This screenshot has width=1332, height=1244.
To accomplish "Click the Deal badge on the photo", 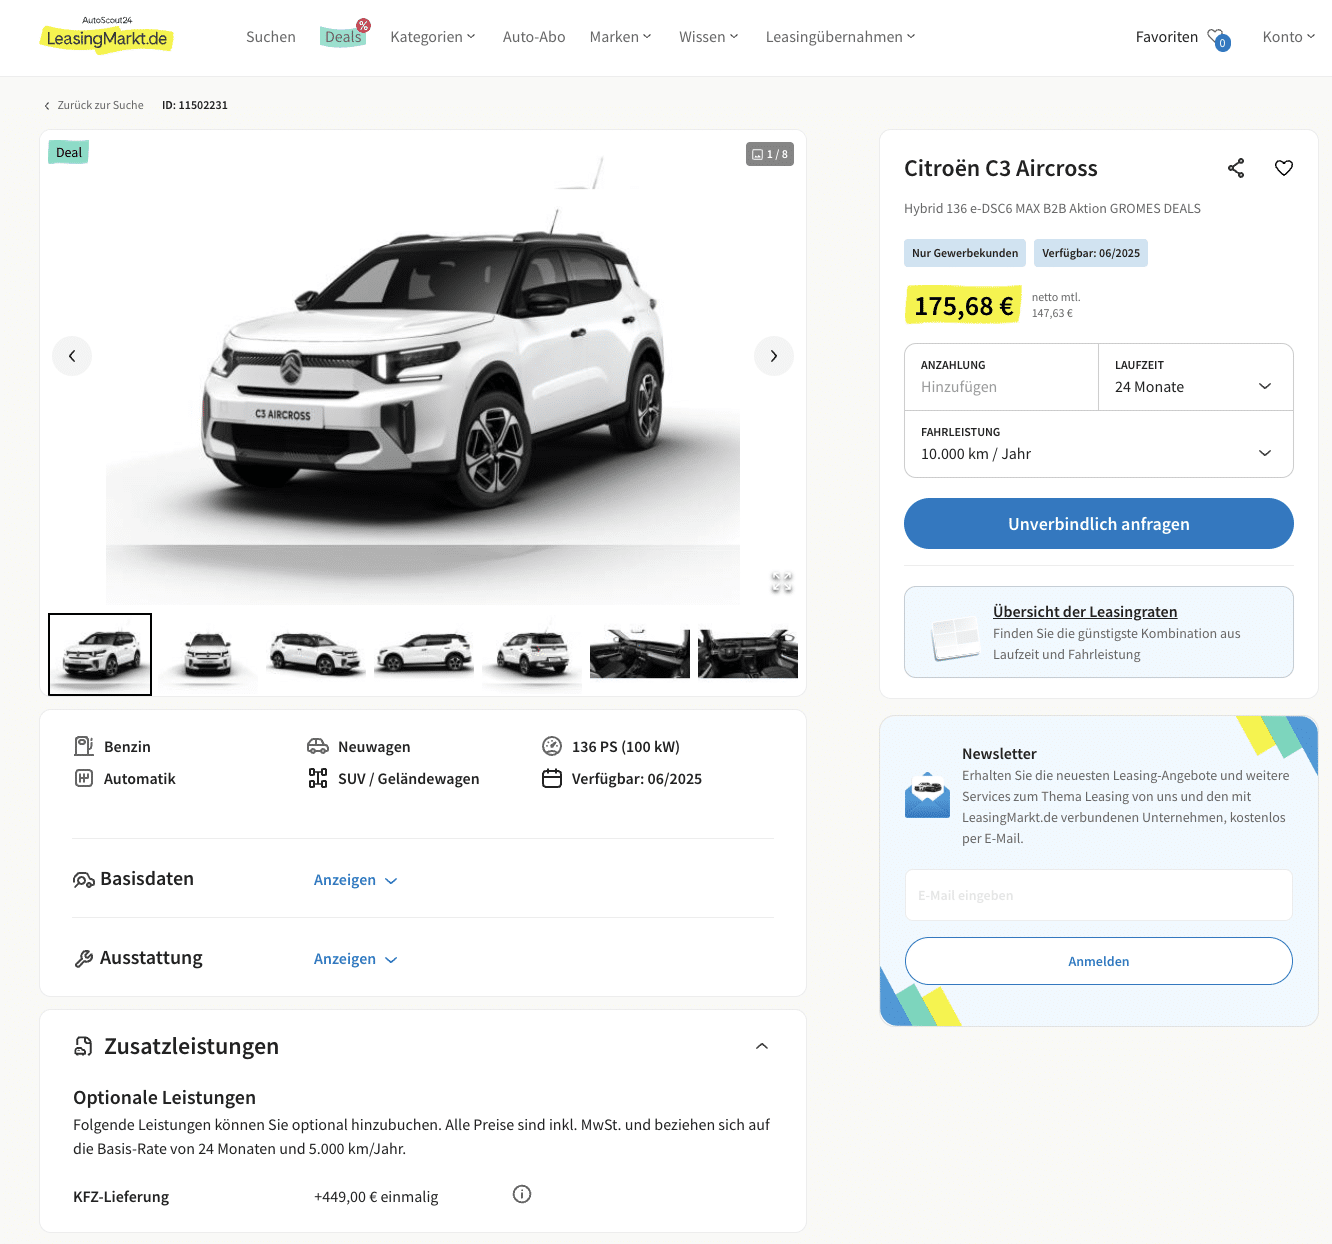I will (x=69, y=152).
